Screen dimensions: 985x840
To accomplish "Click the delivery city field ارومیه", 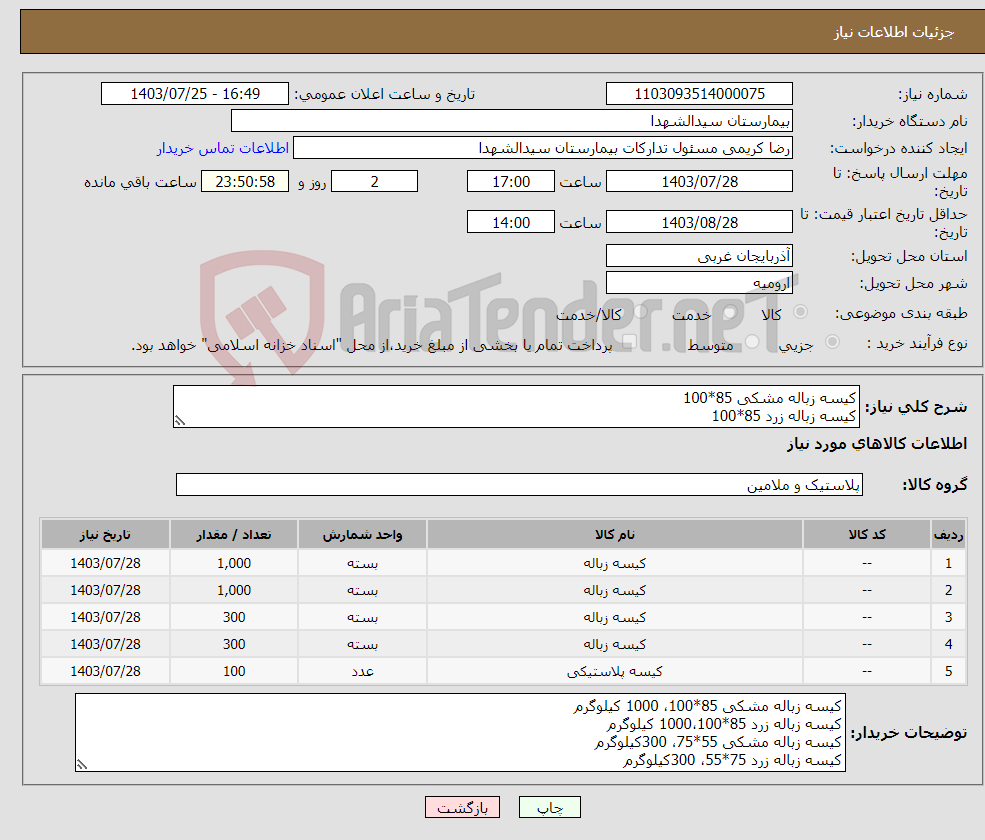I will pos(699,283).
